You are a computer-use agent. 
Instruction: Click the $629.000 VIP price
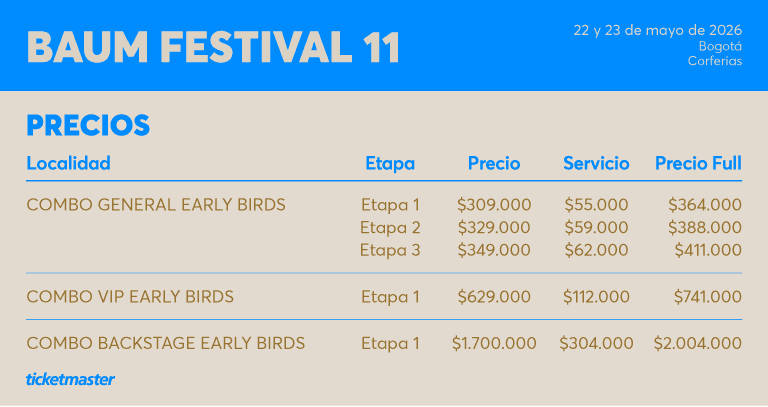pyautogui.click(x=494, y=297)
